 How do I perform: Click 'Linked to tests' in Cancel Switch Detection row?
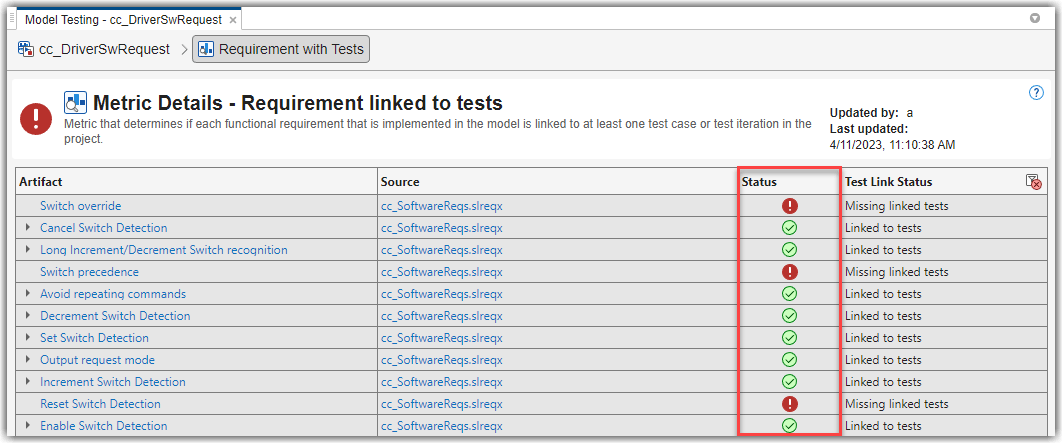point(883,228)
